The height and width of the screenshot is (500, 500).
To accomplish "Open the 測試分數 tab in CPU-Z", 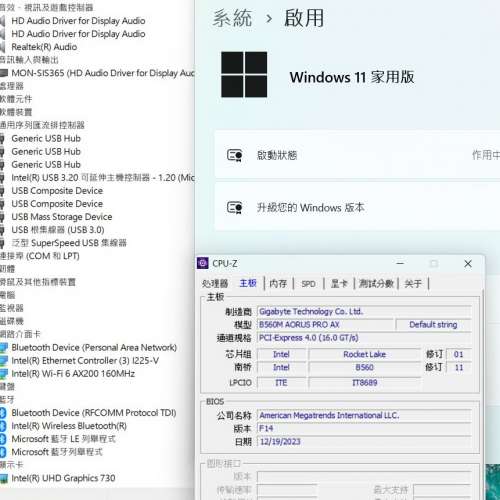I will 376,284.
